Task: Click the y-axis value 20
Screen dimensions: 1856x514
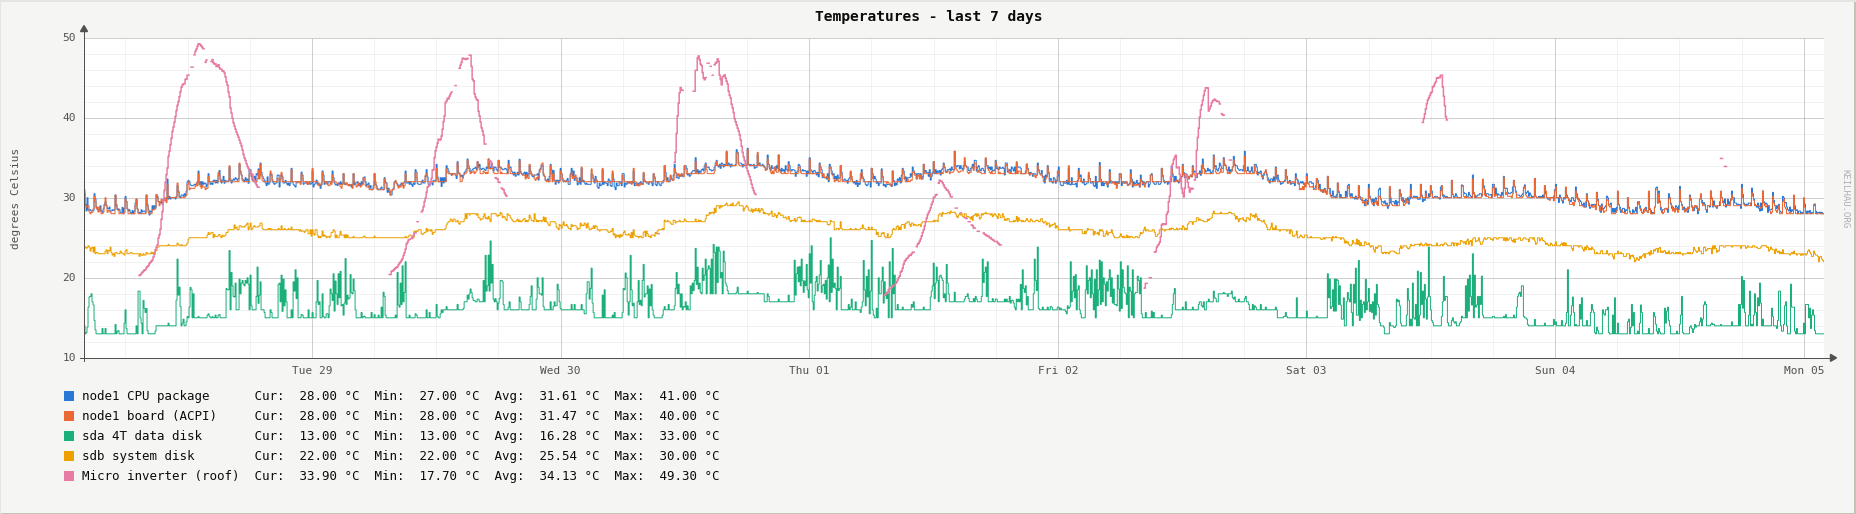Action: 69,278
